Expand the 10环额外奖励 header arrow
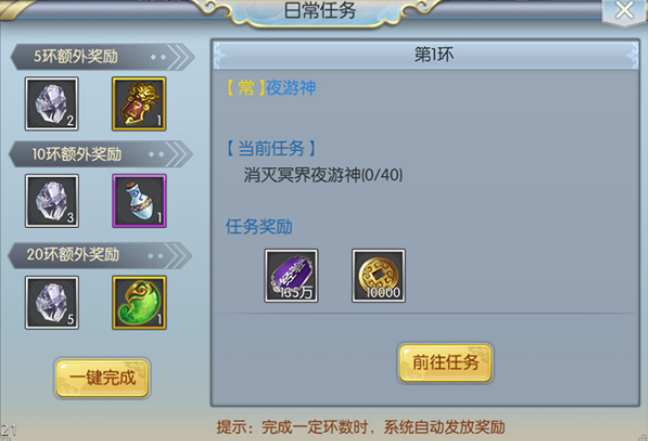 pyautogui.click(x=179, y=154)
